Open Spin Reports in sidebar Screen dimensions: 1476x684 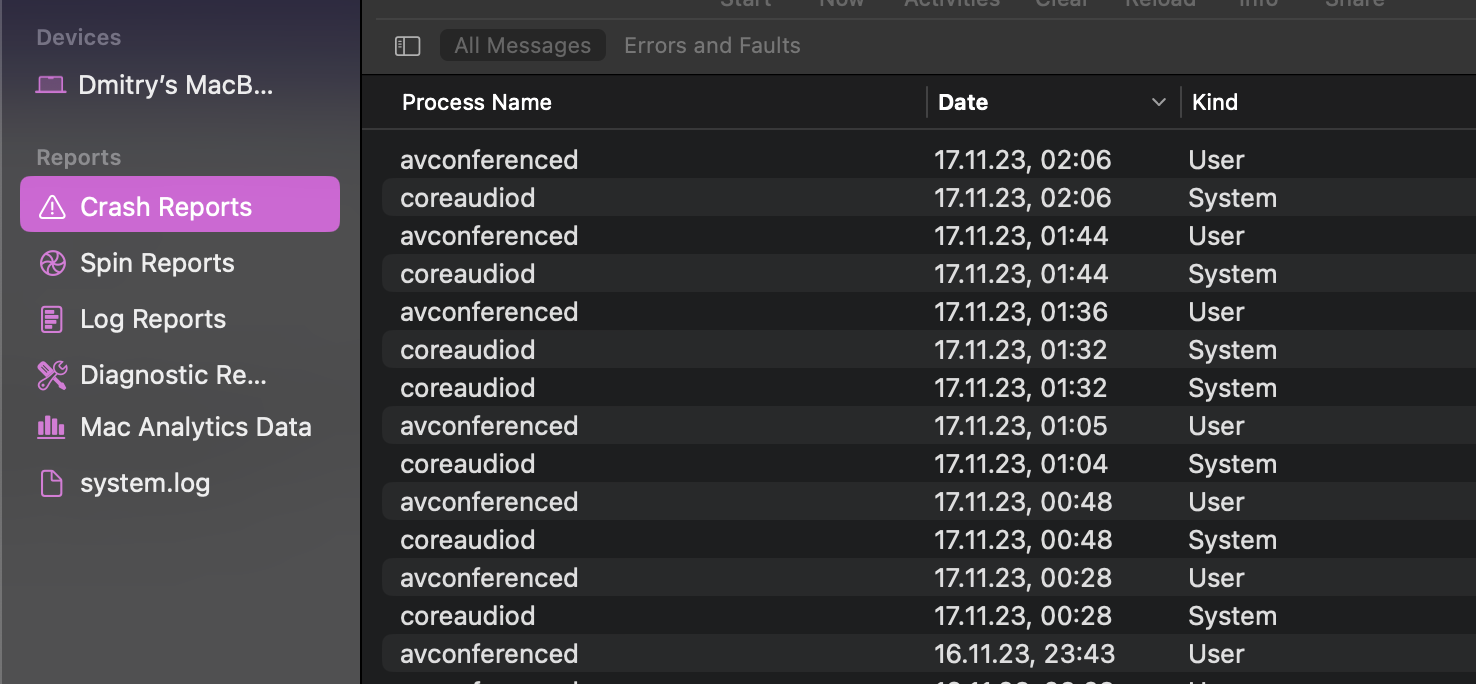(x=157, y=263)
